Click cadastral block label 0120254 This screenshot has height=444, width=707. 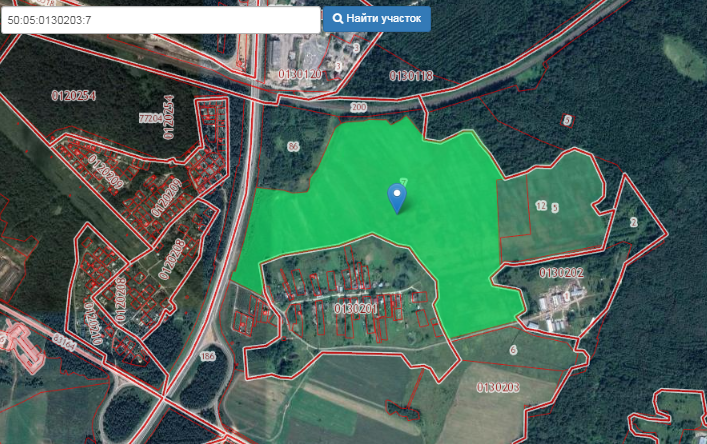click(73, 96)
